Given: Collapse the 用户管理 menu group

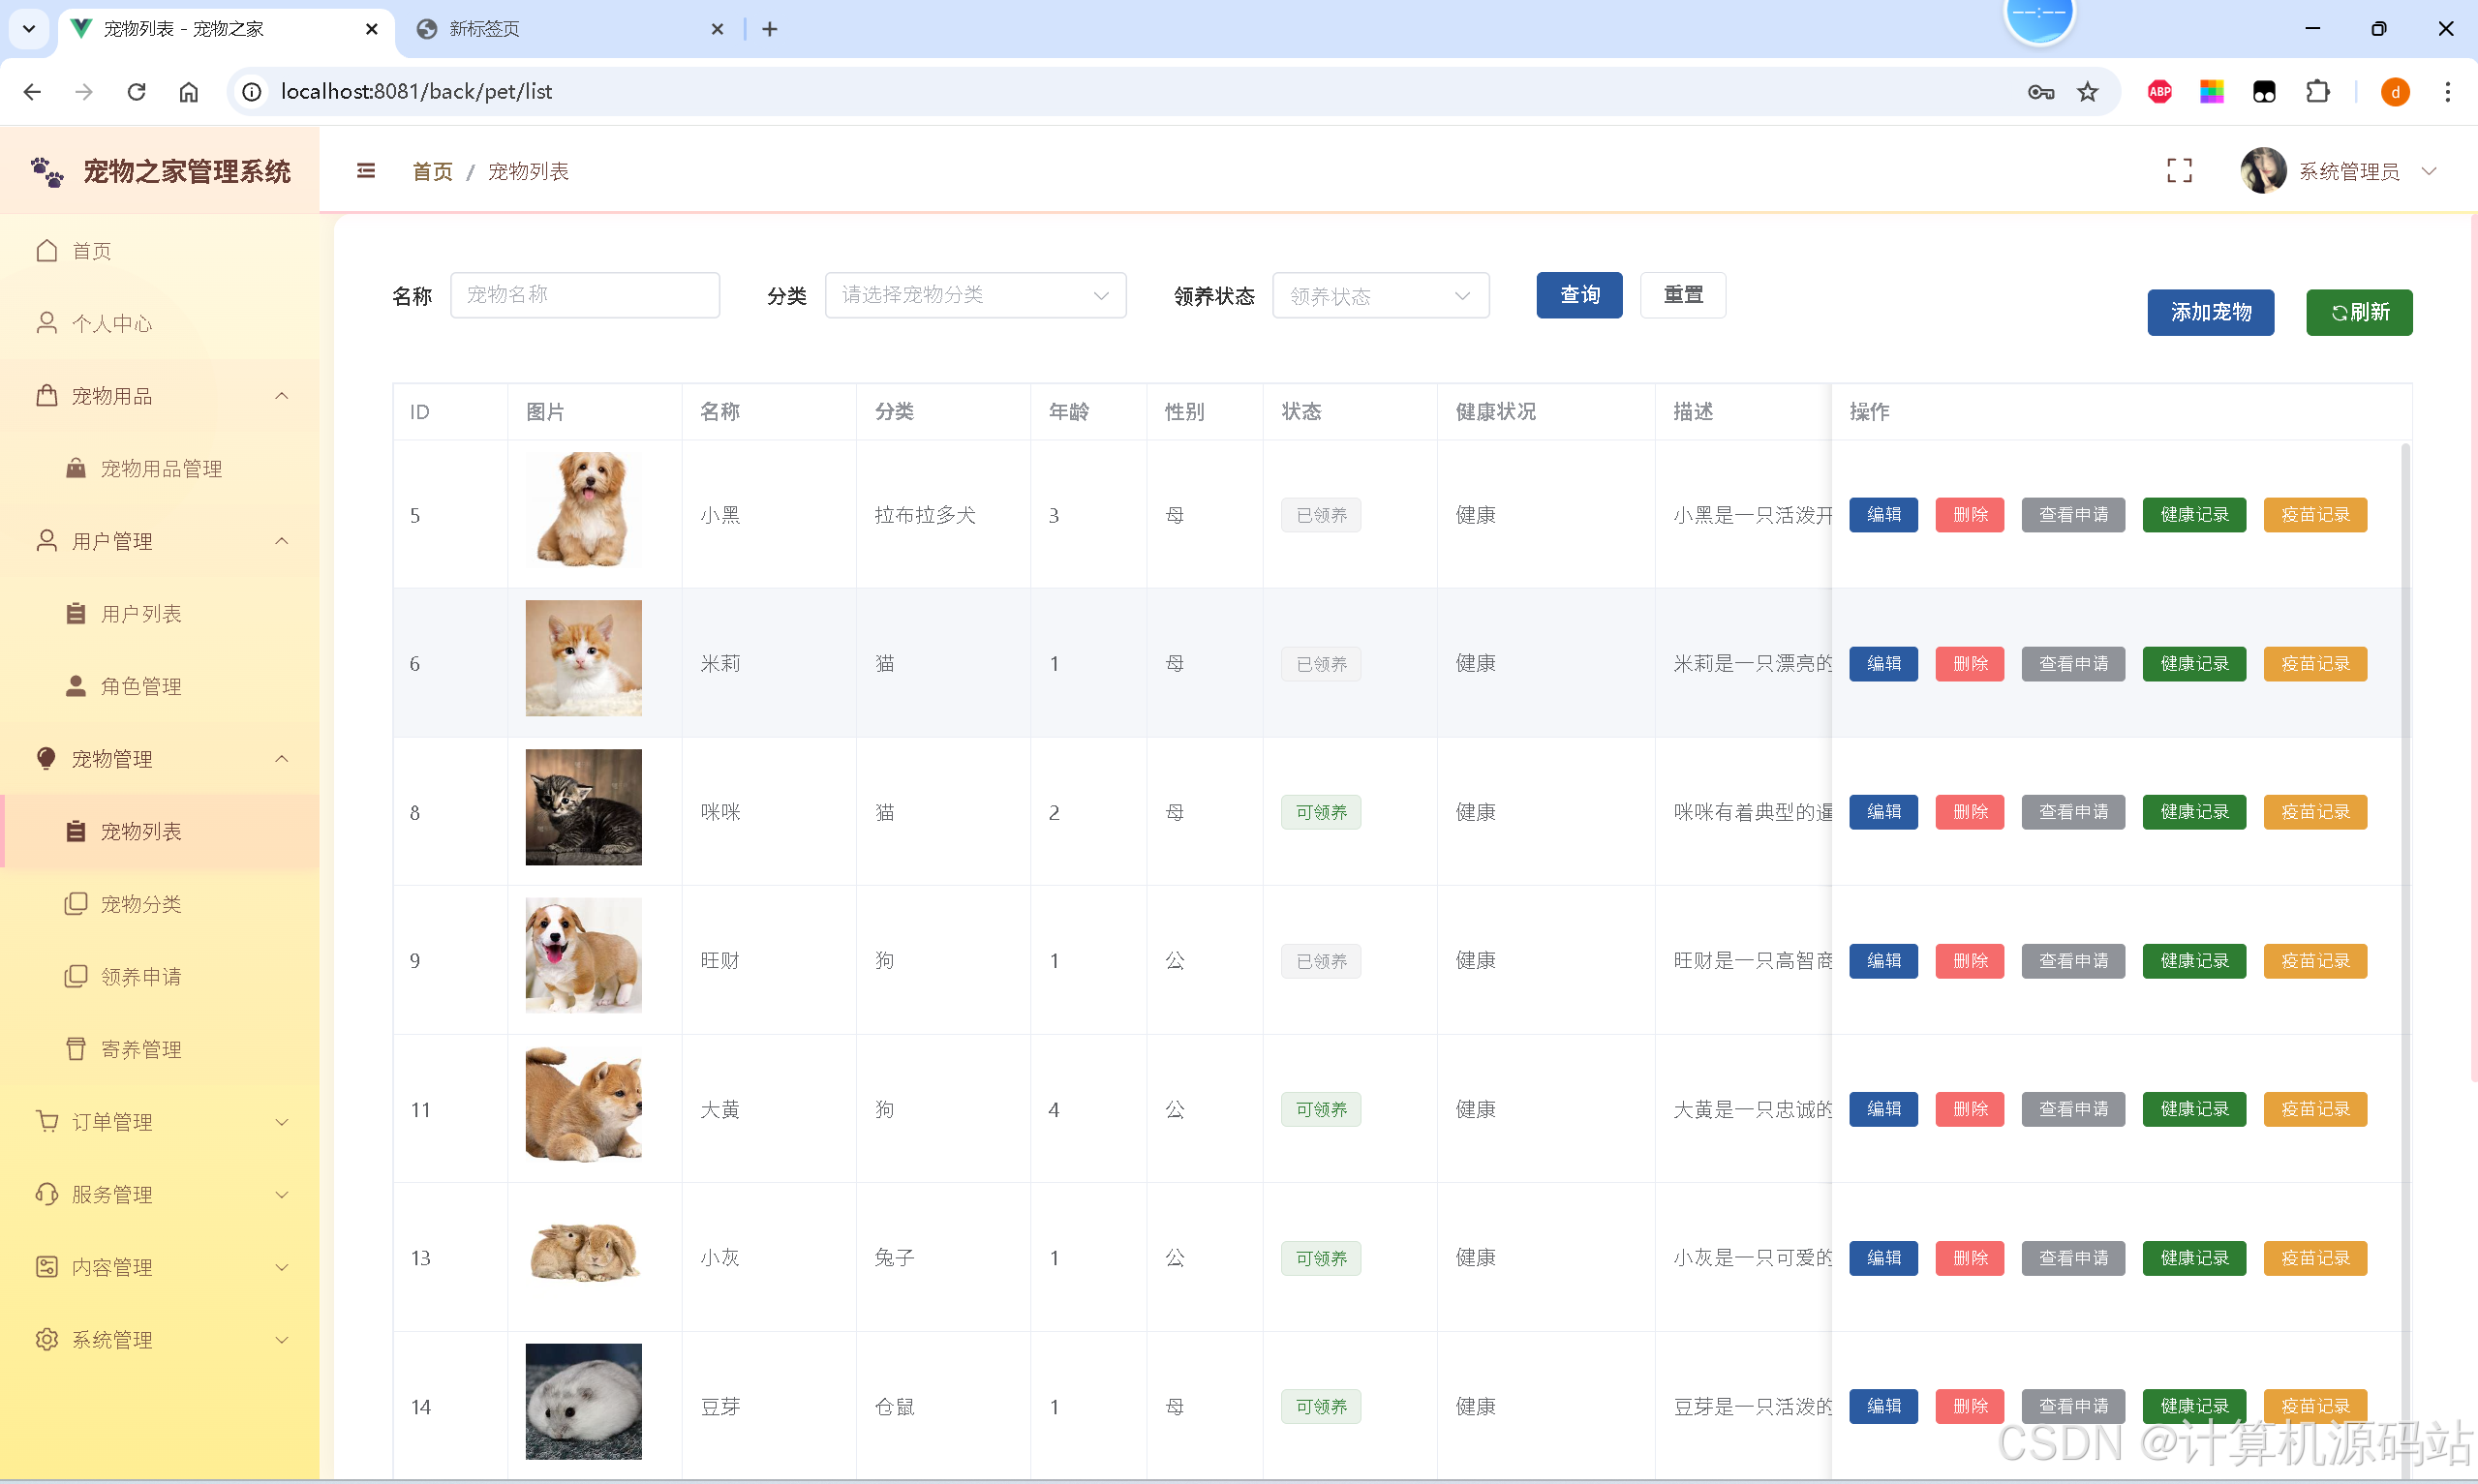Looking at the screenshot, I should (x=160, y=541).
